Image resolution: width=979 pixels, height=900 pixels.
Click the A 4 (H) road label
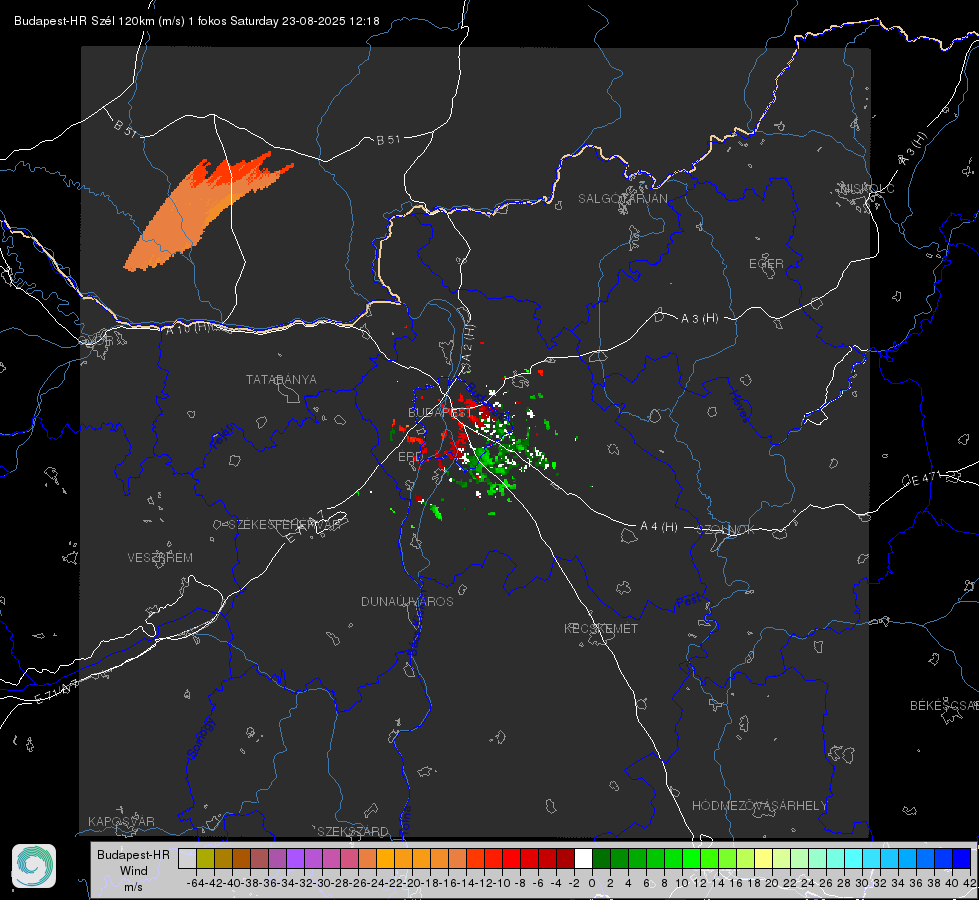tap(659, 527)
